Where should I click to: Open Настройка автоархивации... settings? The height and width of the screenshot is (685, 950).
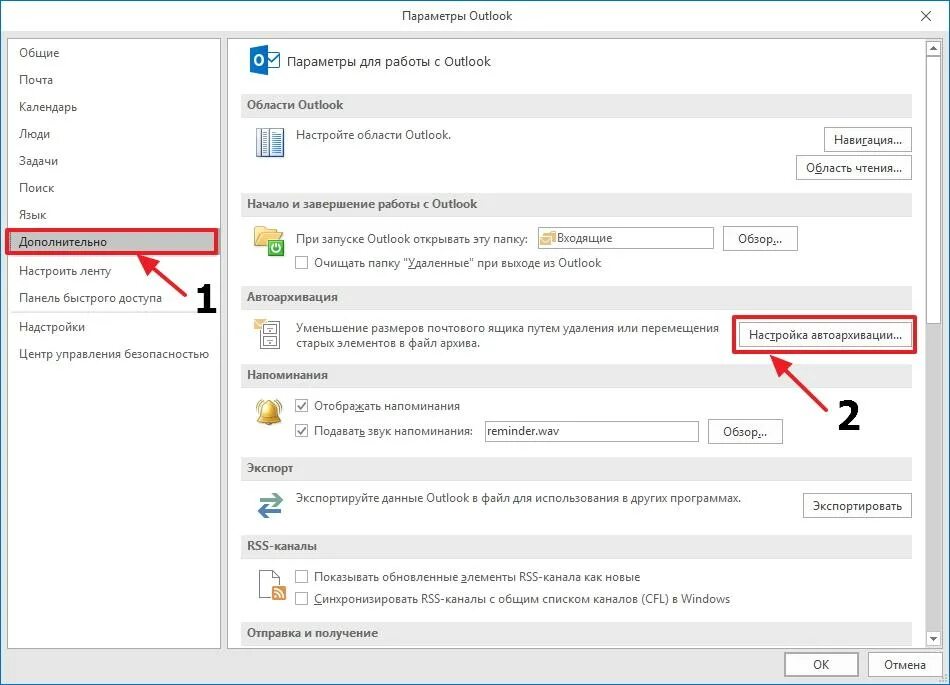tap(825, 334)
